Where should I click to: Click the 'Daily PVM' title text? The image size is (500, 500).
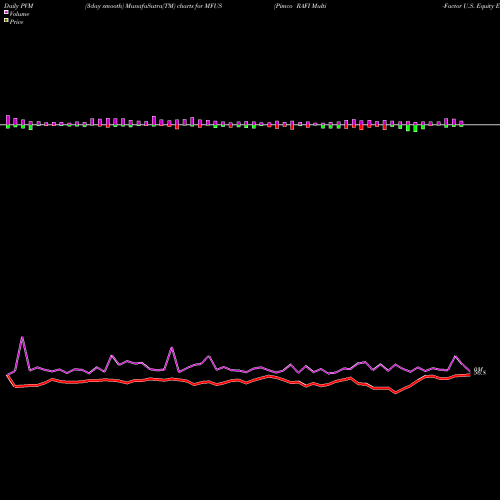click(x=19, y=6)
